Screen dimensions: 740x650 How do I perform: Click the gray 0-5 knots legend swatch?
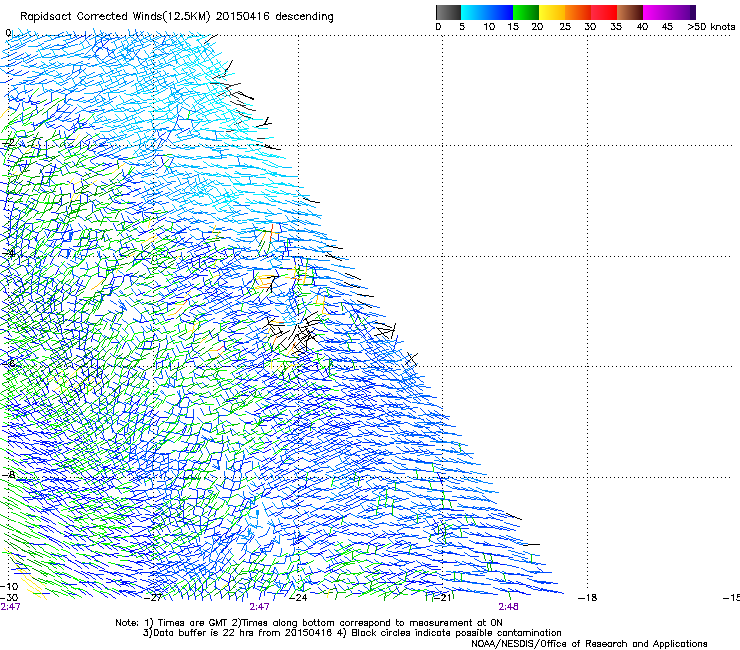[x=448, y=12]
